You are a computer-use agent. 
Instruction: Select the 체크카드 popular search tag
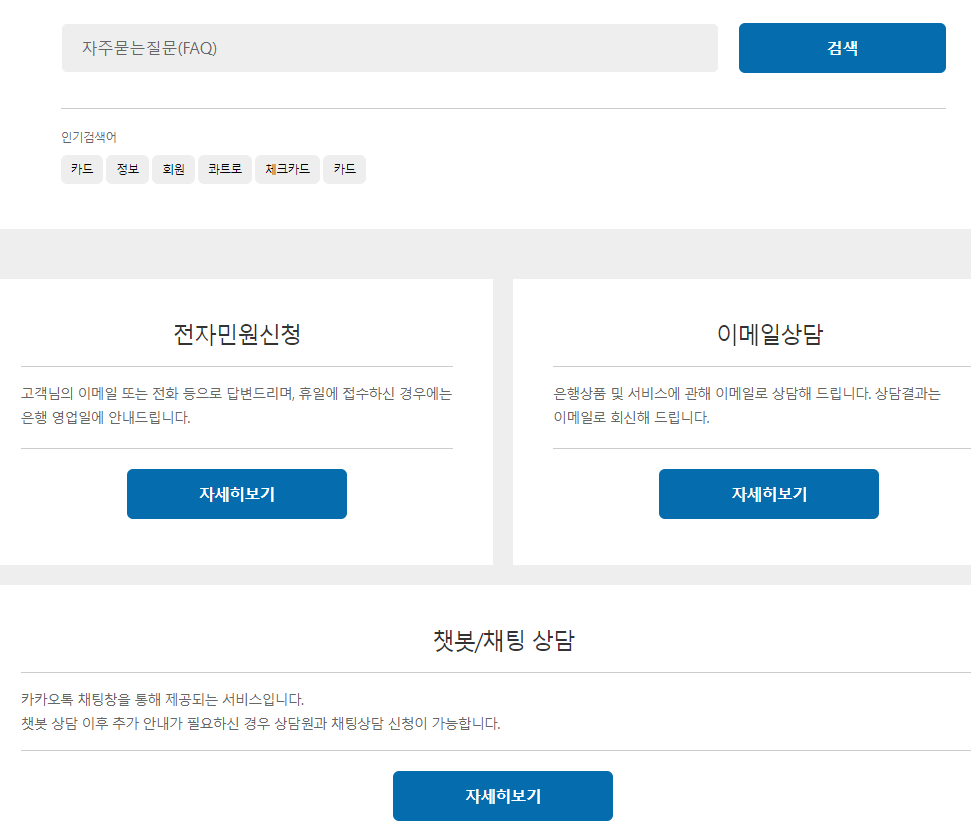(286, 169)
